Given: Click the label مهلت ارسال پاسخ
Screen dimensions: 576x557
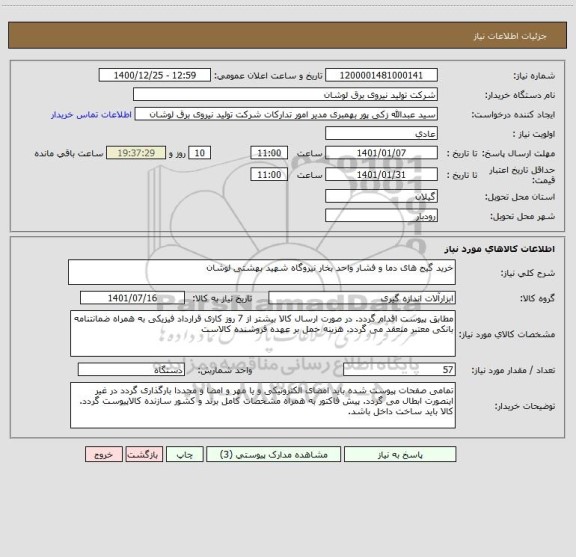Looking at the screenshot, I should [518, 154].
